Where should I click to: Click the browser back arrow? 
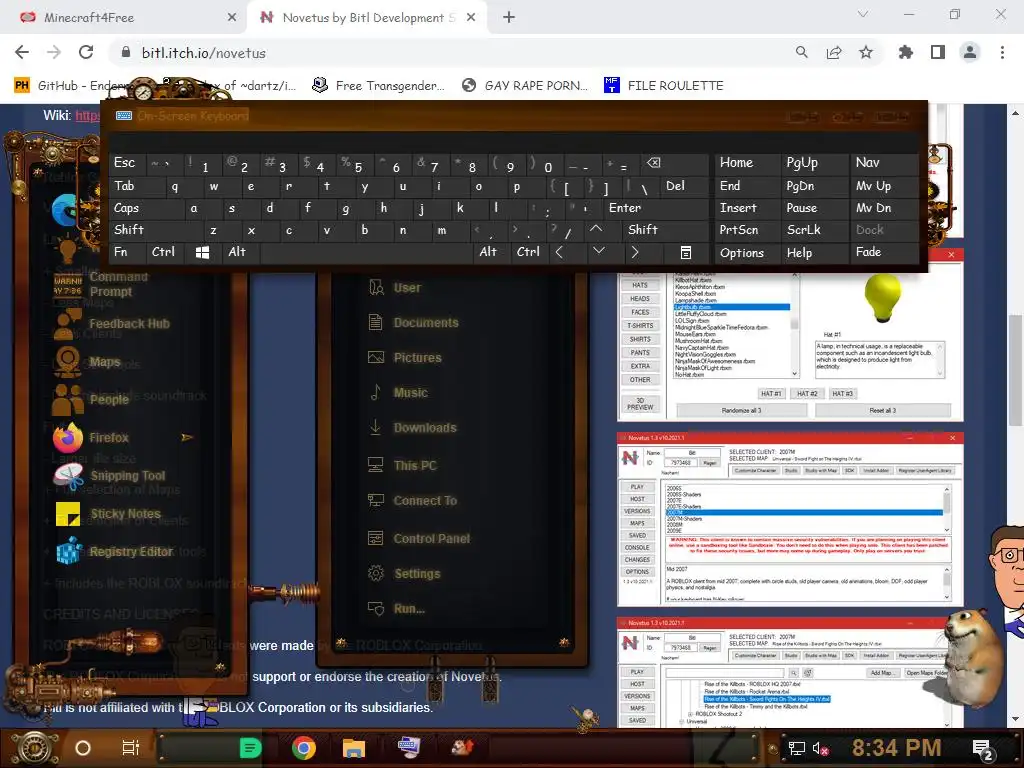[22, 52]
